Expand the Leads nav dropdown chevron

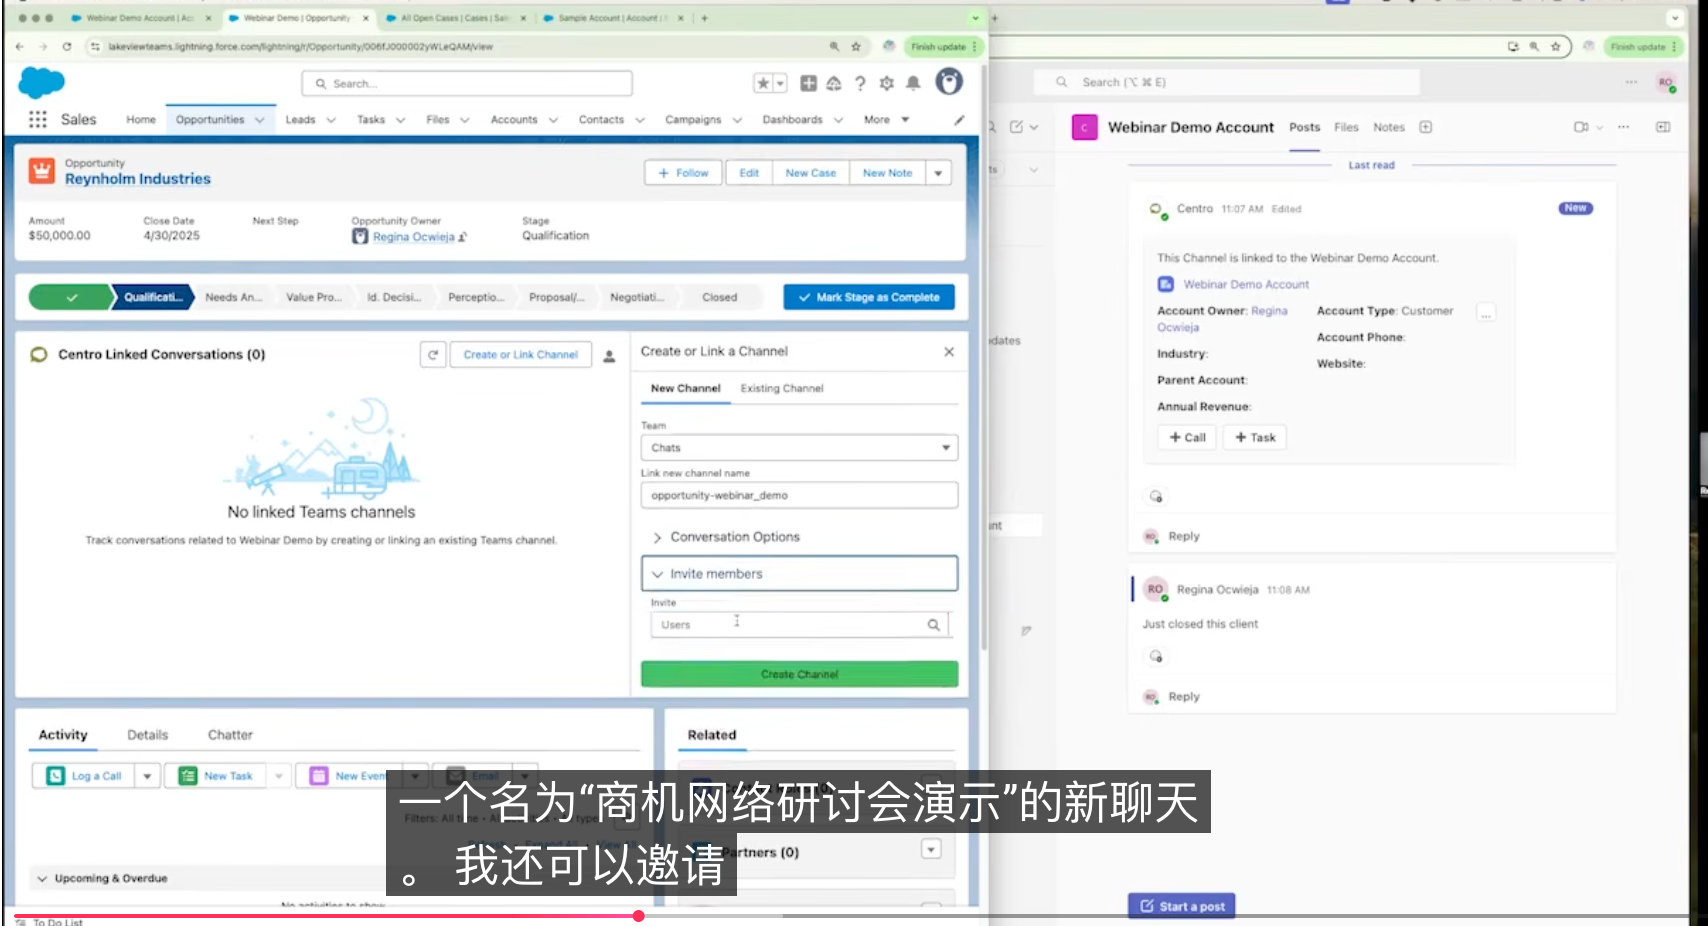(331, 120)
